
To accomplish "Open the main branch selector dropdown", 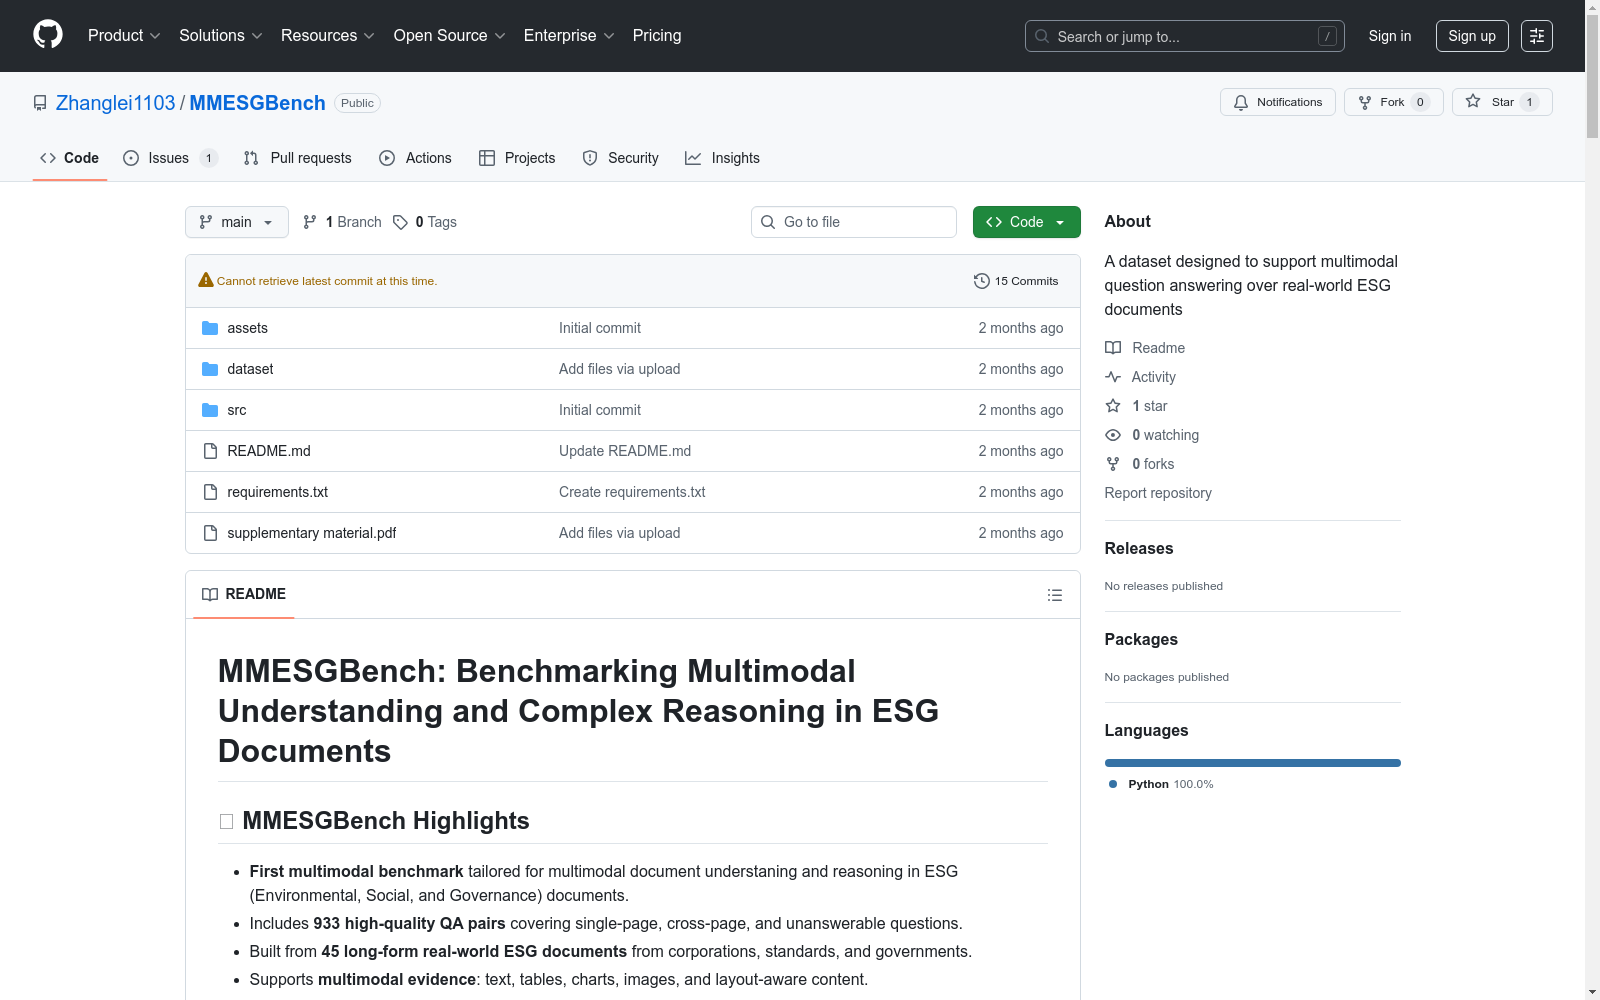I will (237, 222).
